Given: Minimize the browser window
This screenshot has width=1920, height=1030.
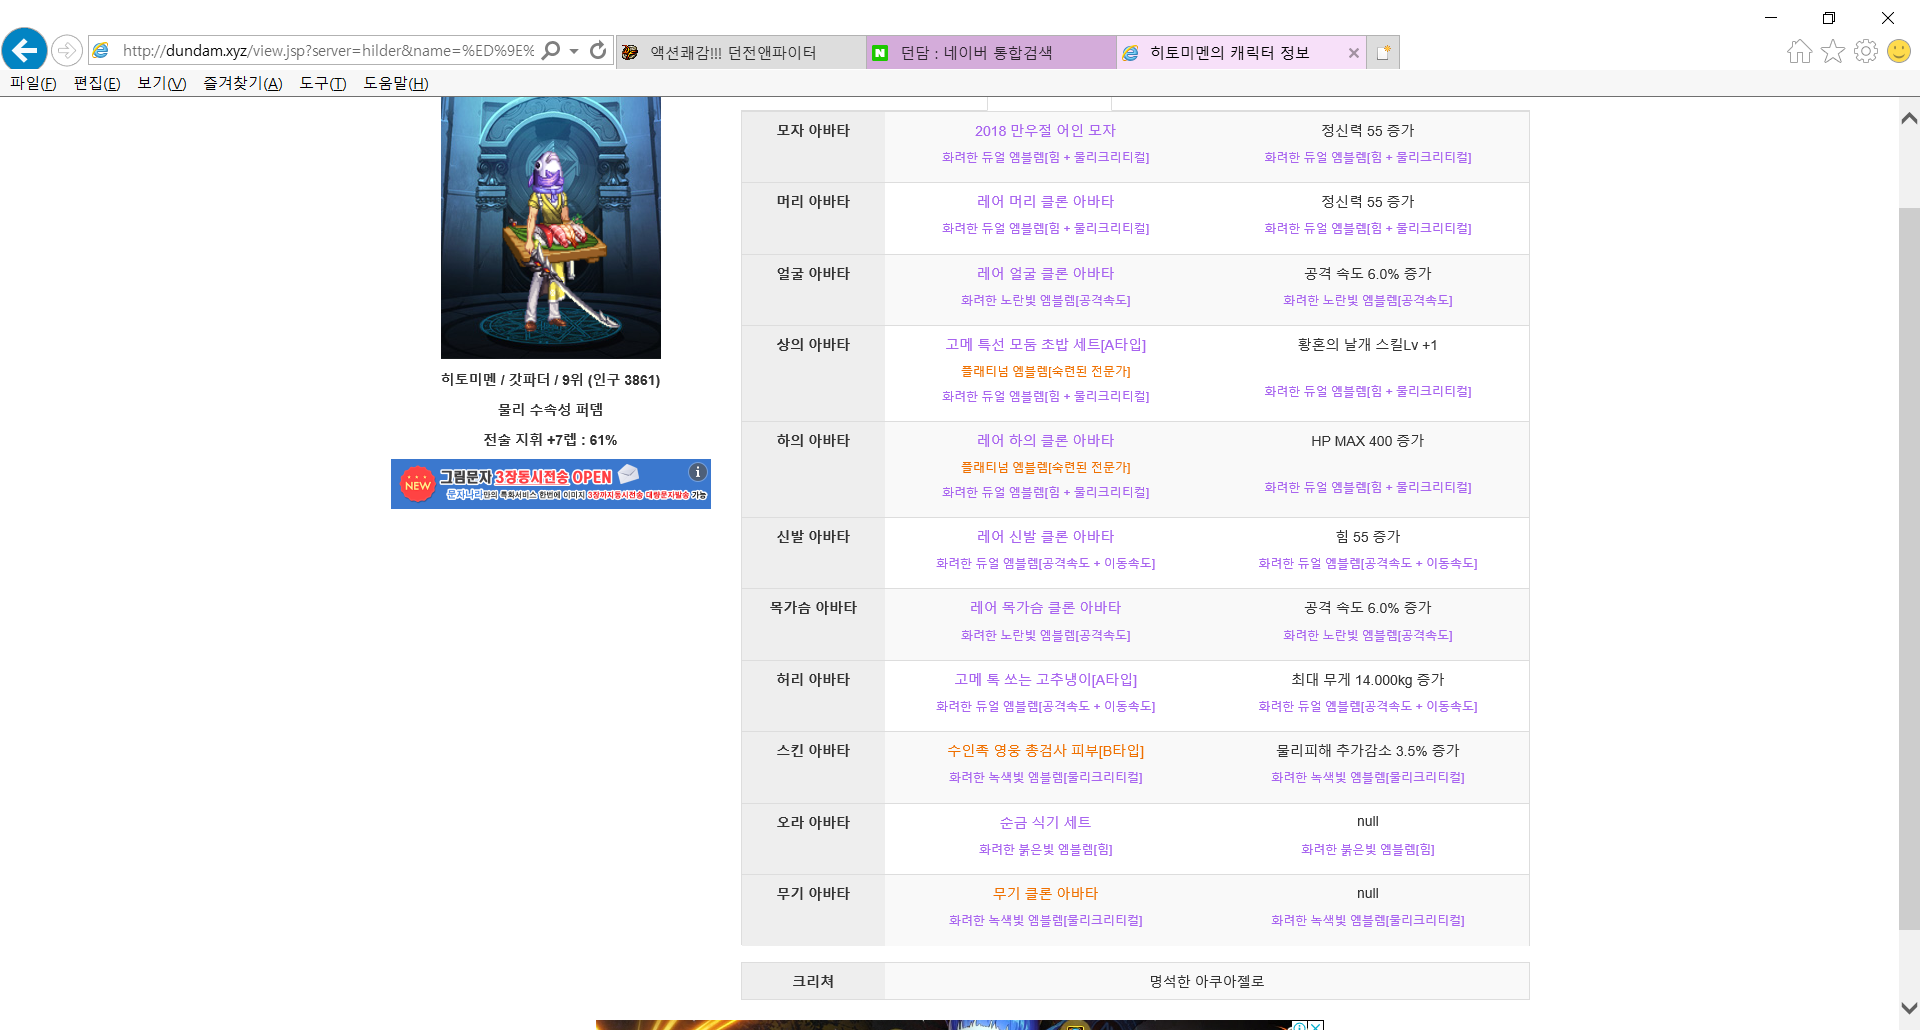Looking at the screenshot, I should pos(1771,18).
